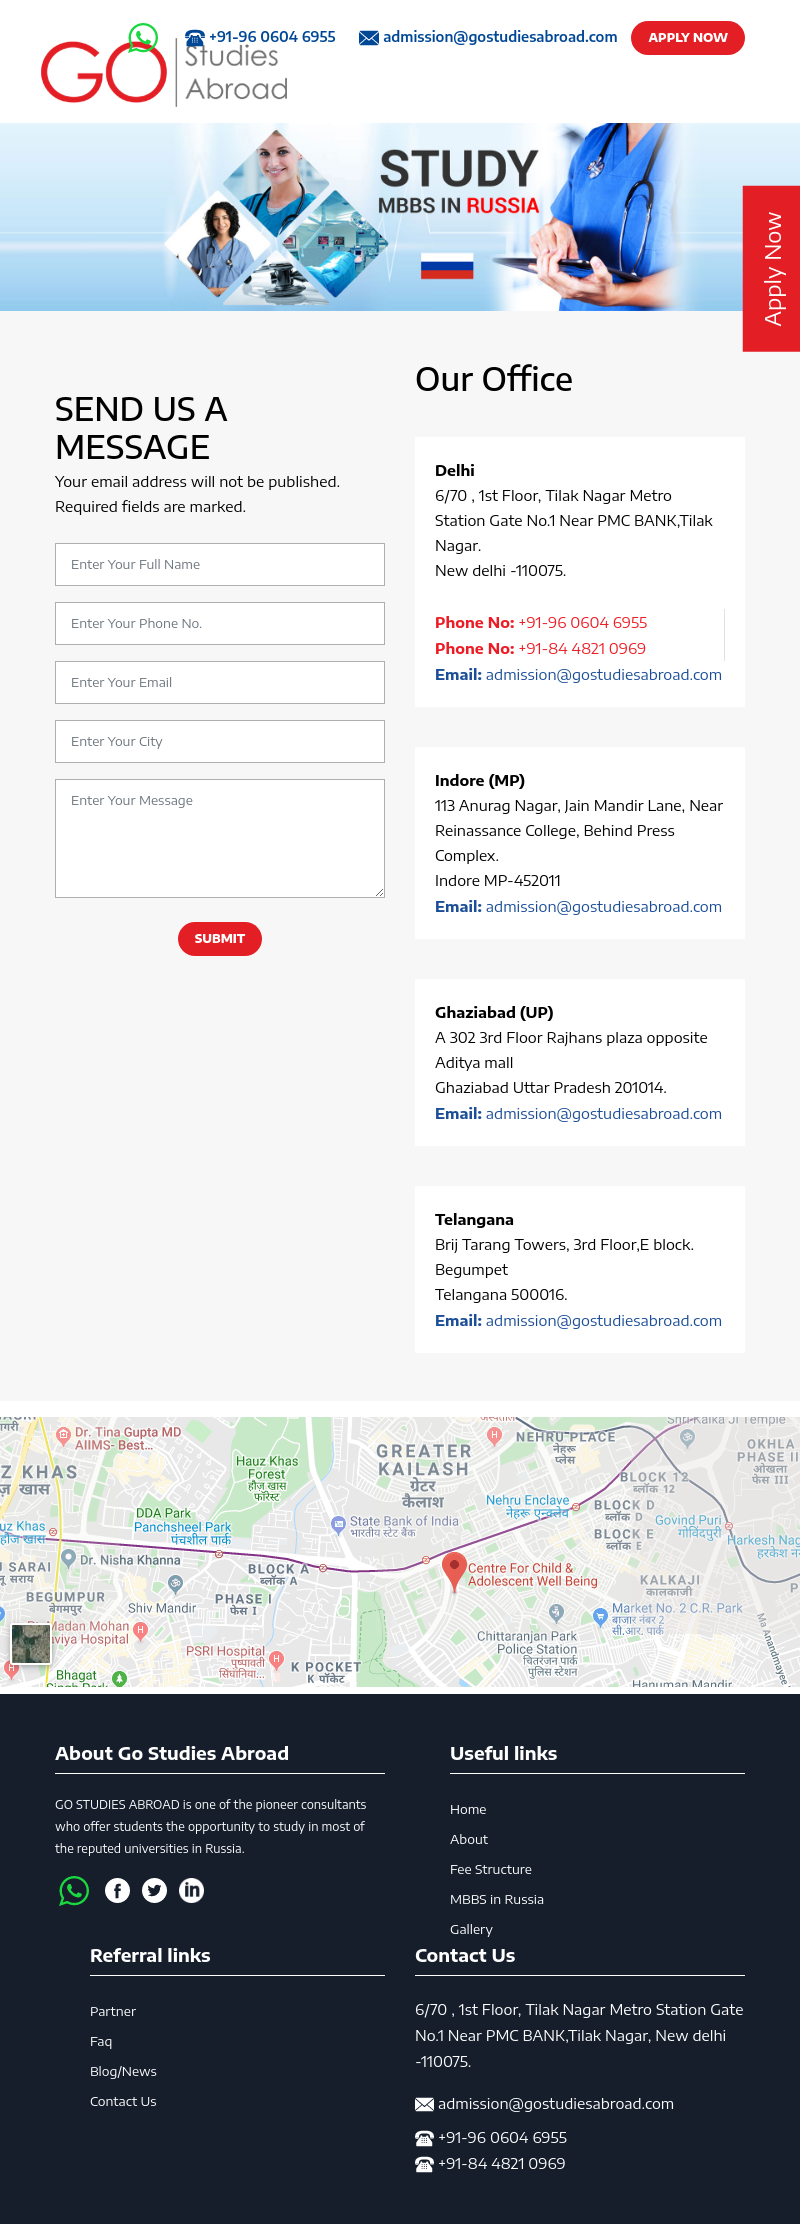Click the Govind Puri label on the map
800x2232 pixels.
coord(688,1526)
